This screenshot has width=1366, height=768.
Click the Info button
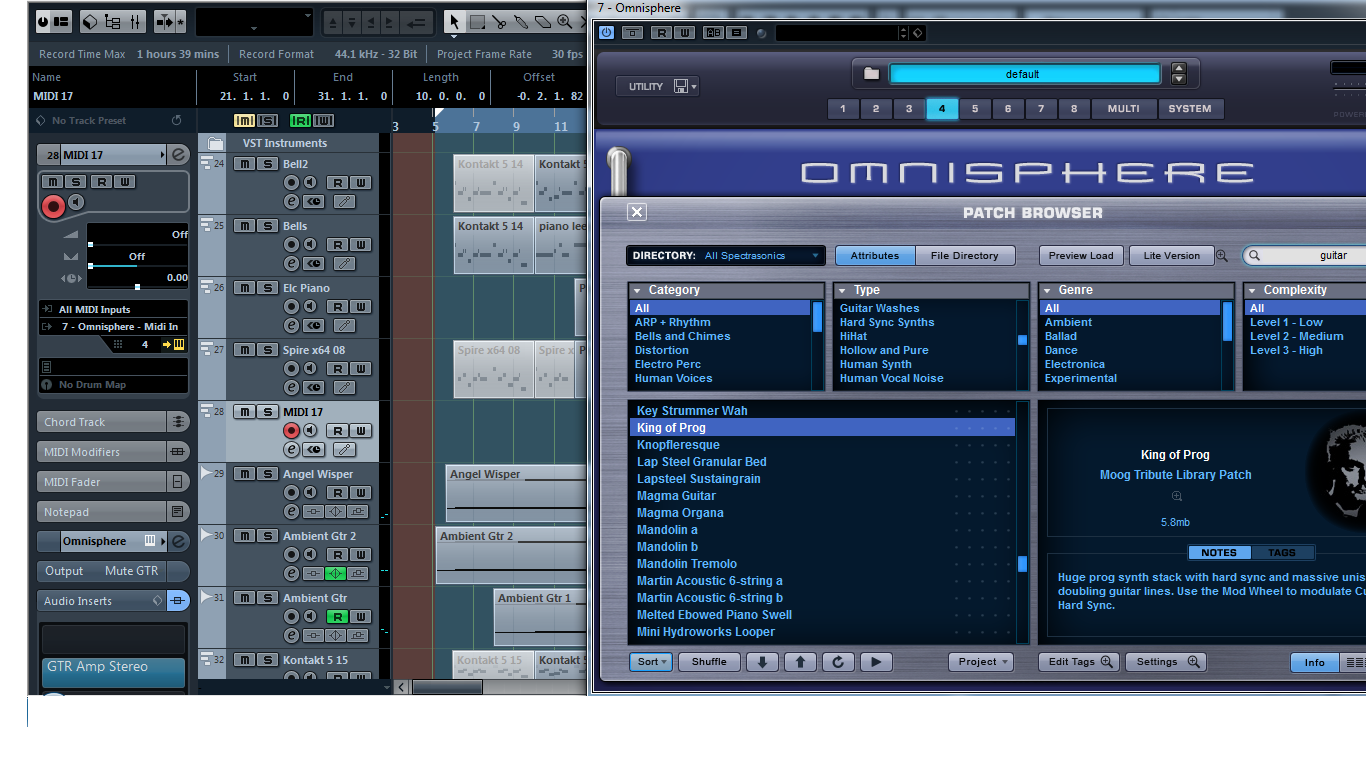(1314, 662)
